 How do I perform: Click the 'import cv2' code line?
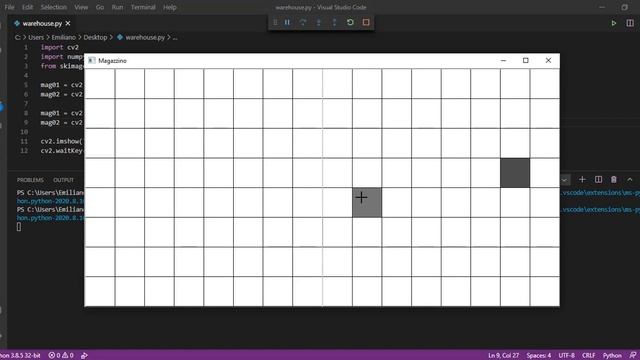pyautogui.click(x=60, y=47)
